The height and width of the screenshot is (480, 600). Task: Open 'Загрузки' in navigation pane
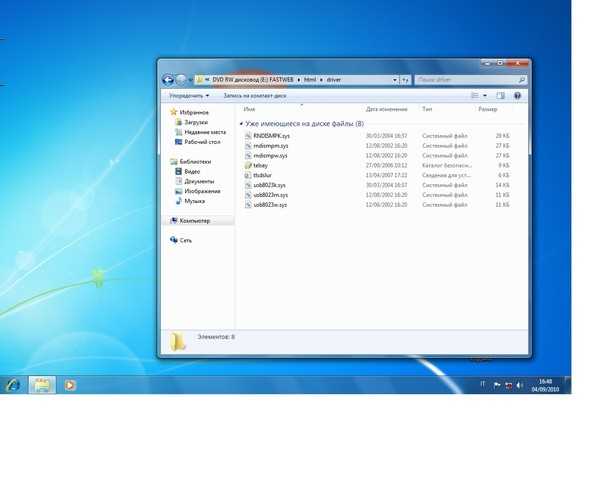pos(196,122)
